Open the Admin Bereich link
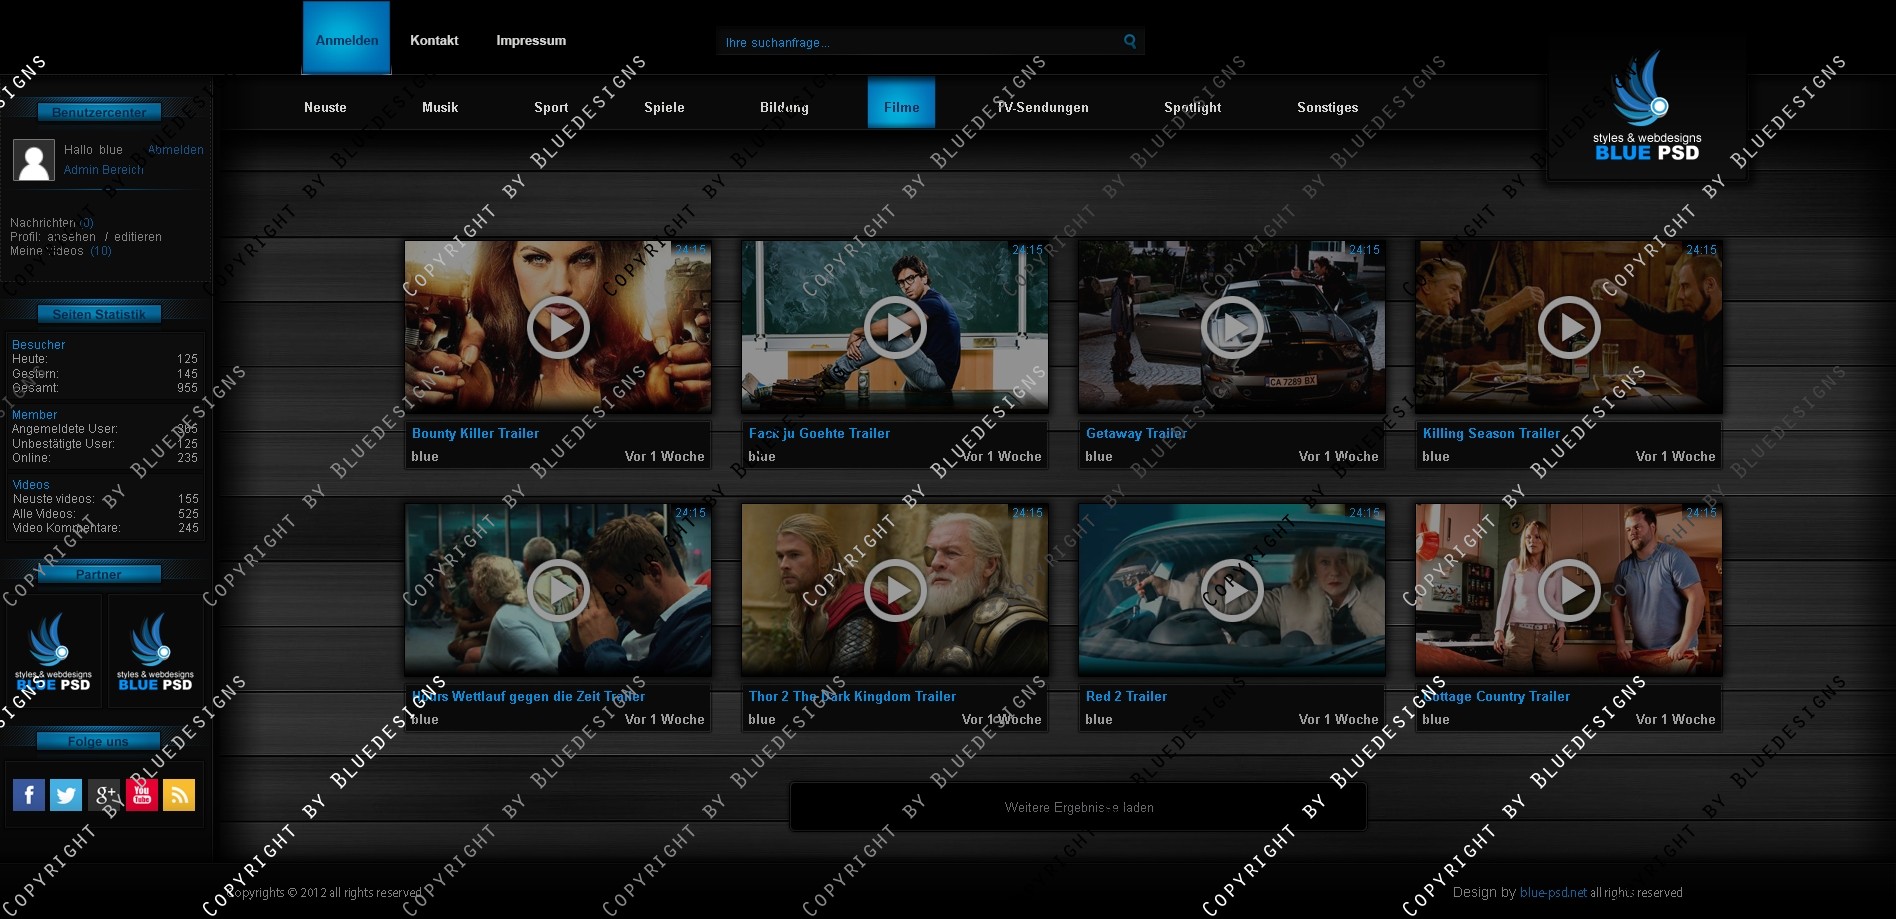The height and width of the screenshot is (919, 1896). [x=104, y=170]
